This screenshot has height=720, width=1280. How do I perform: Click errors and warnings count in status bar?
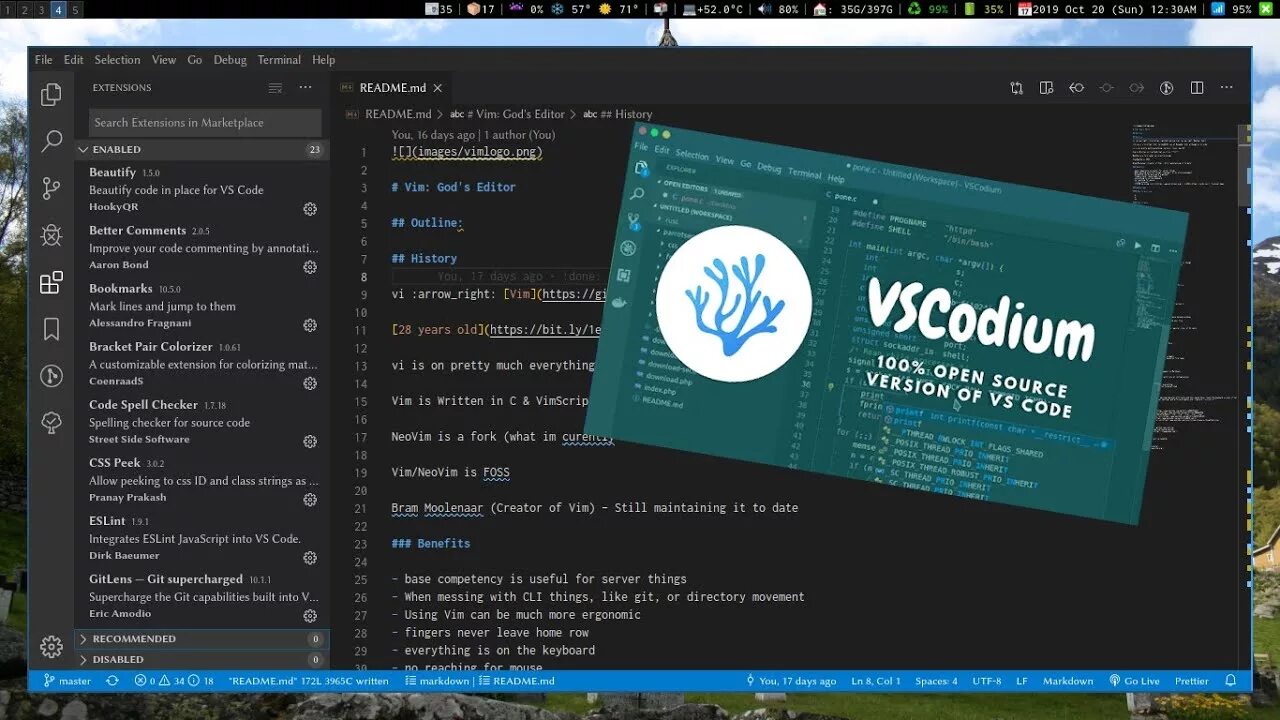pyautogui.click(x=174, y=681)
